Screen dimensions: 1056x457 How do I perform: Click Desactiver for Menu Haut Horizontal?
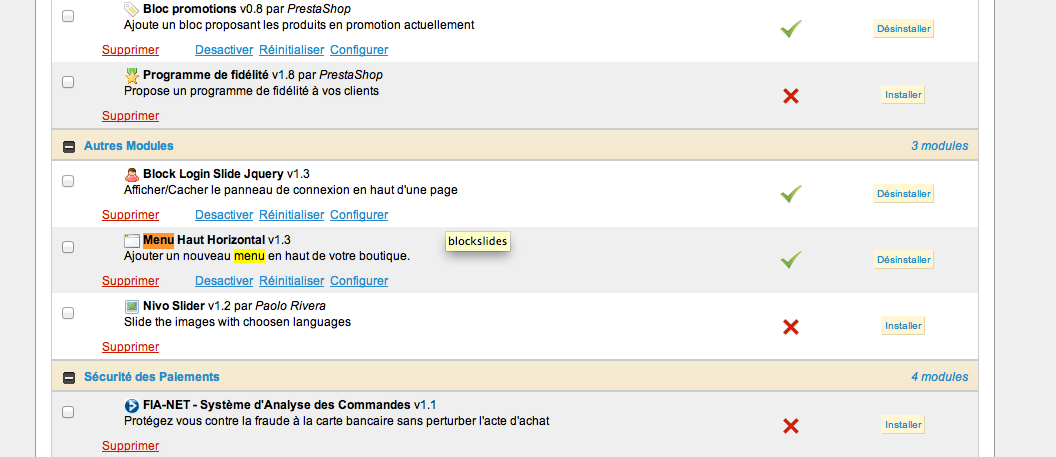(x=224, y=281)
